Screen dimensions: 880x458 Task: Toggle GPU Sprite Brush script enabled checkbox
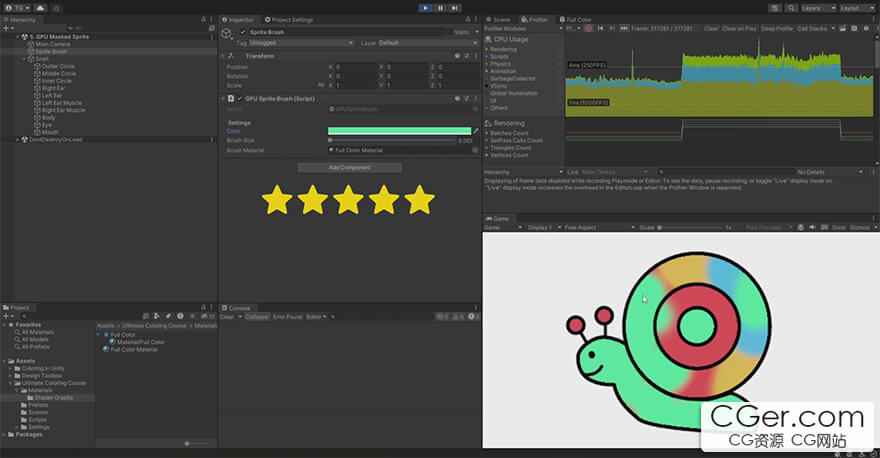coord(240,99)
